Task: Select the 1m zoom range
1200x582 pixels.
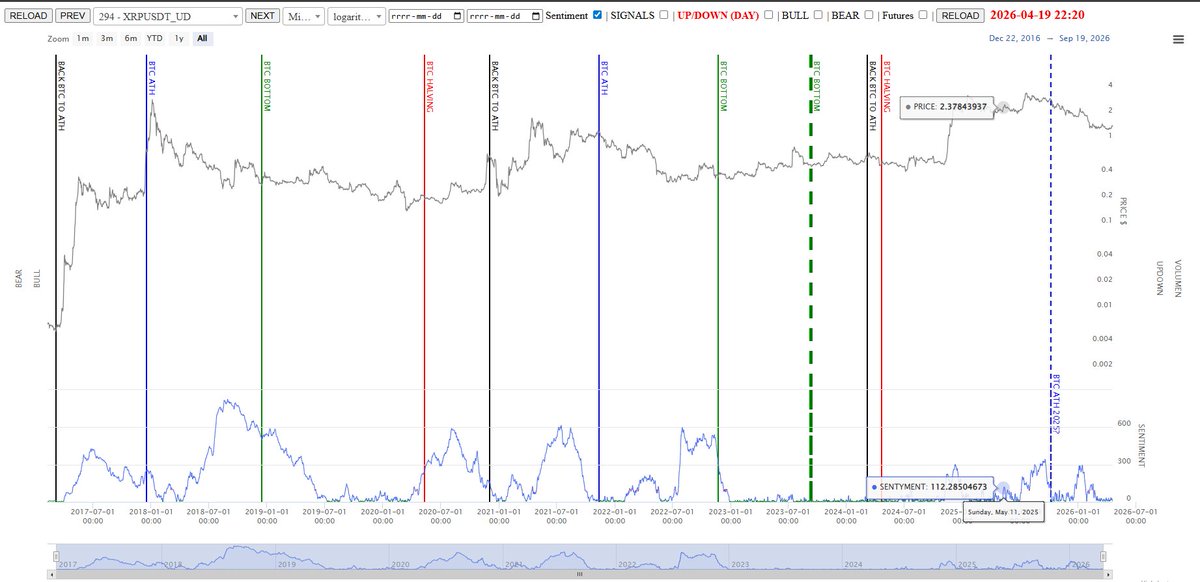Action: (x=82, y=38)
